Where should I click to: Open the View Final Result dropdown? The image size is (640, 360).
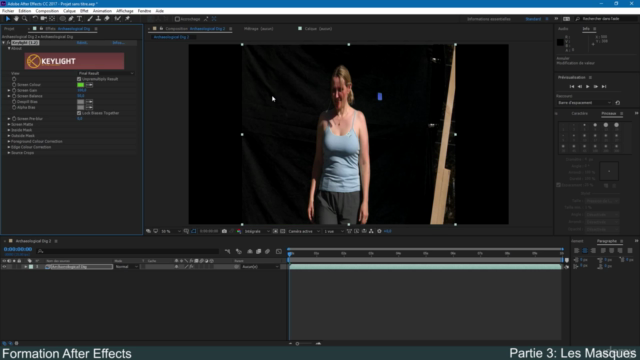[106, 73]
